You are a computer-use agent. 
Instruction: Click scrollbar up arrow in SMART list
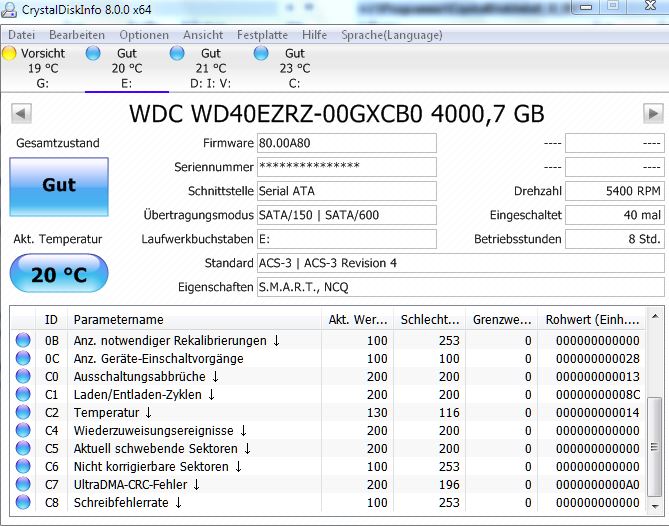(654, 316)
